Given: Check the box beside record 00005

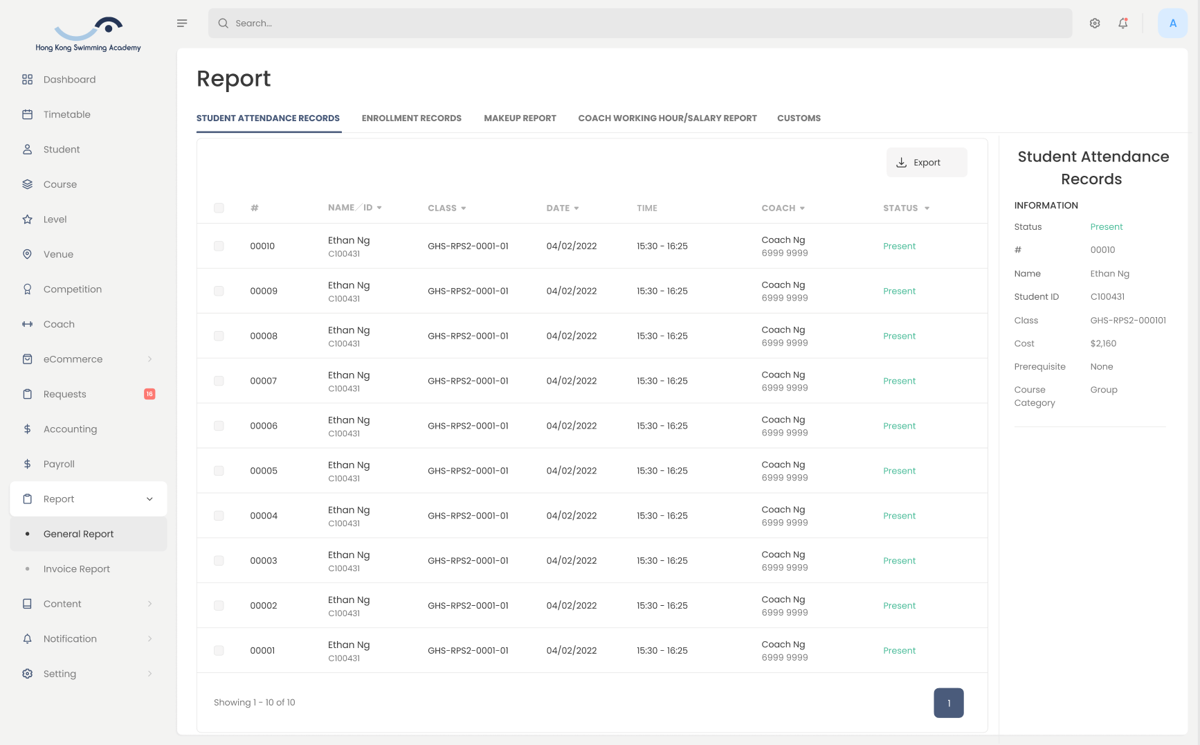Looking at the screenshot, I should coord(219,471).
